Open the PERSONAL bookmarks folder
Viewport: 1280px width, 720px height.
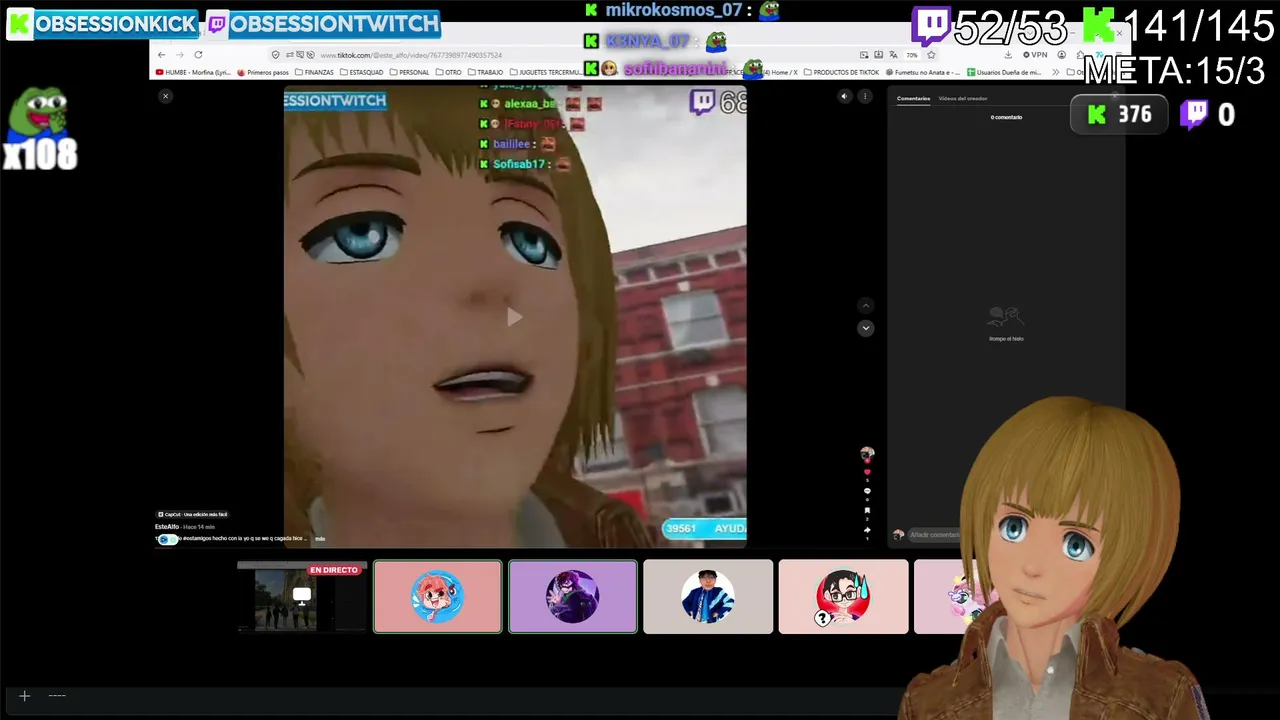tap(409, 72)
